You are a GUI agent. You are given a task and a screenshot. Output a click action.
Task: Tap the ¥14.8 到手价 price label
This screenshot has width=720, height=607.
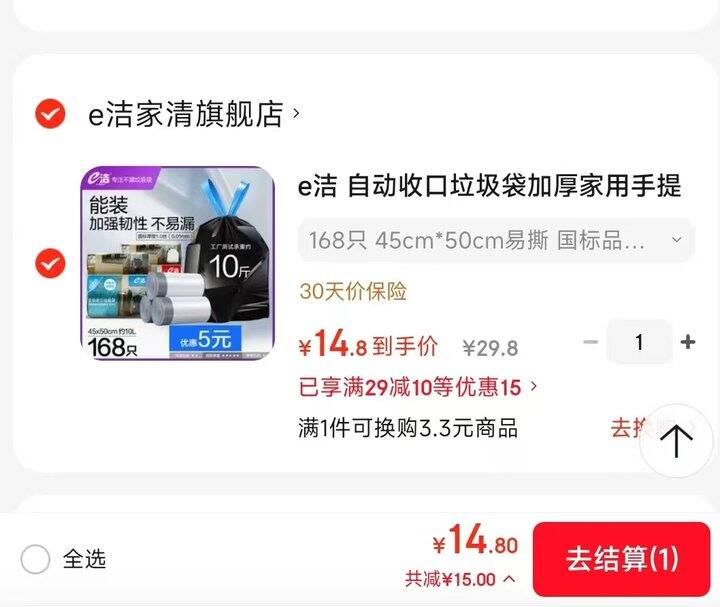click(368, 344)
